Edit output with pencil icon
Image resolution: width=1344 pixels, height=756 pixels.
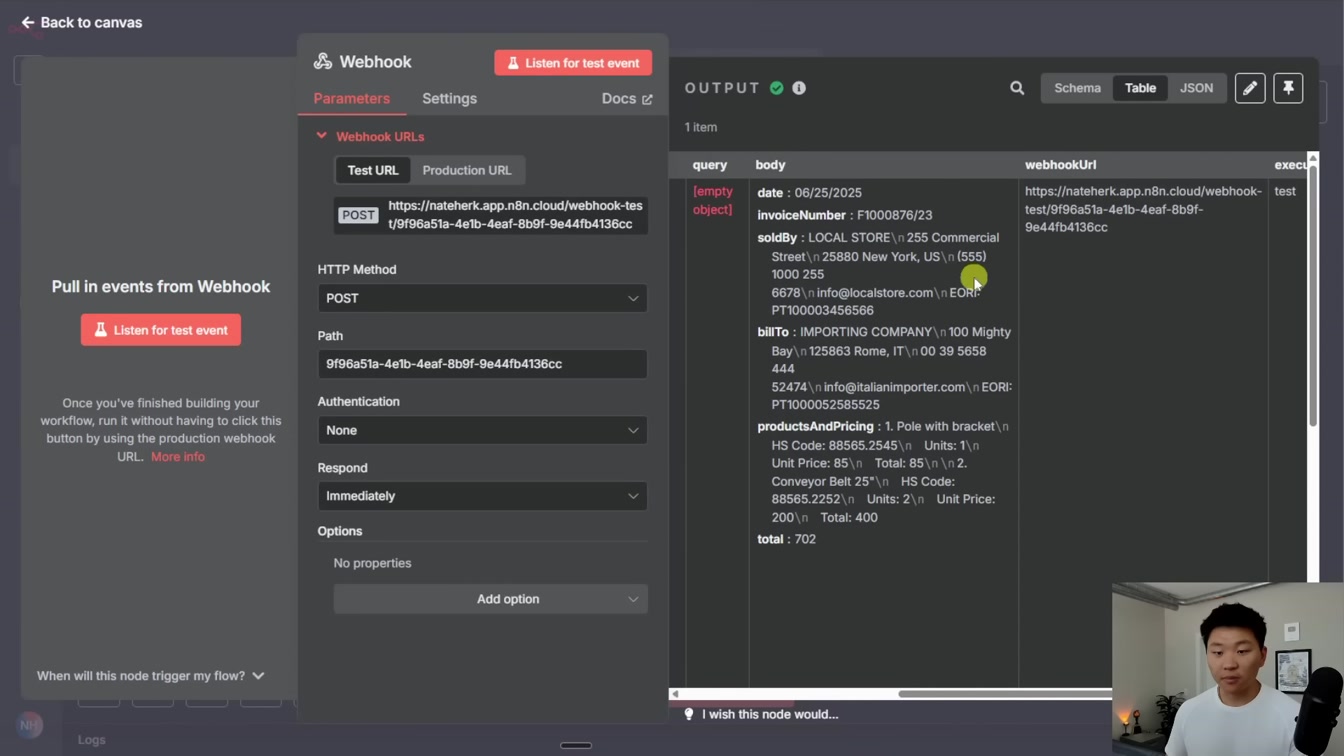[x=1250, y=88]
